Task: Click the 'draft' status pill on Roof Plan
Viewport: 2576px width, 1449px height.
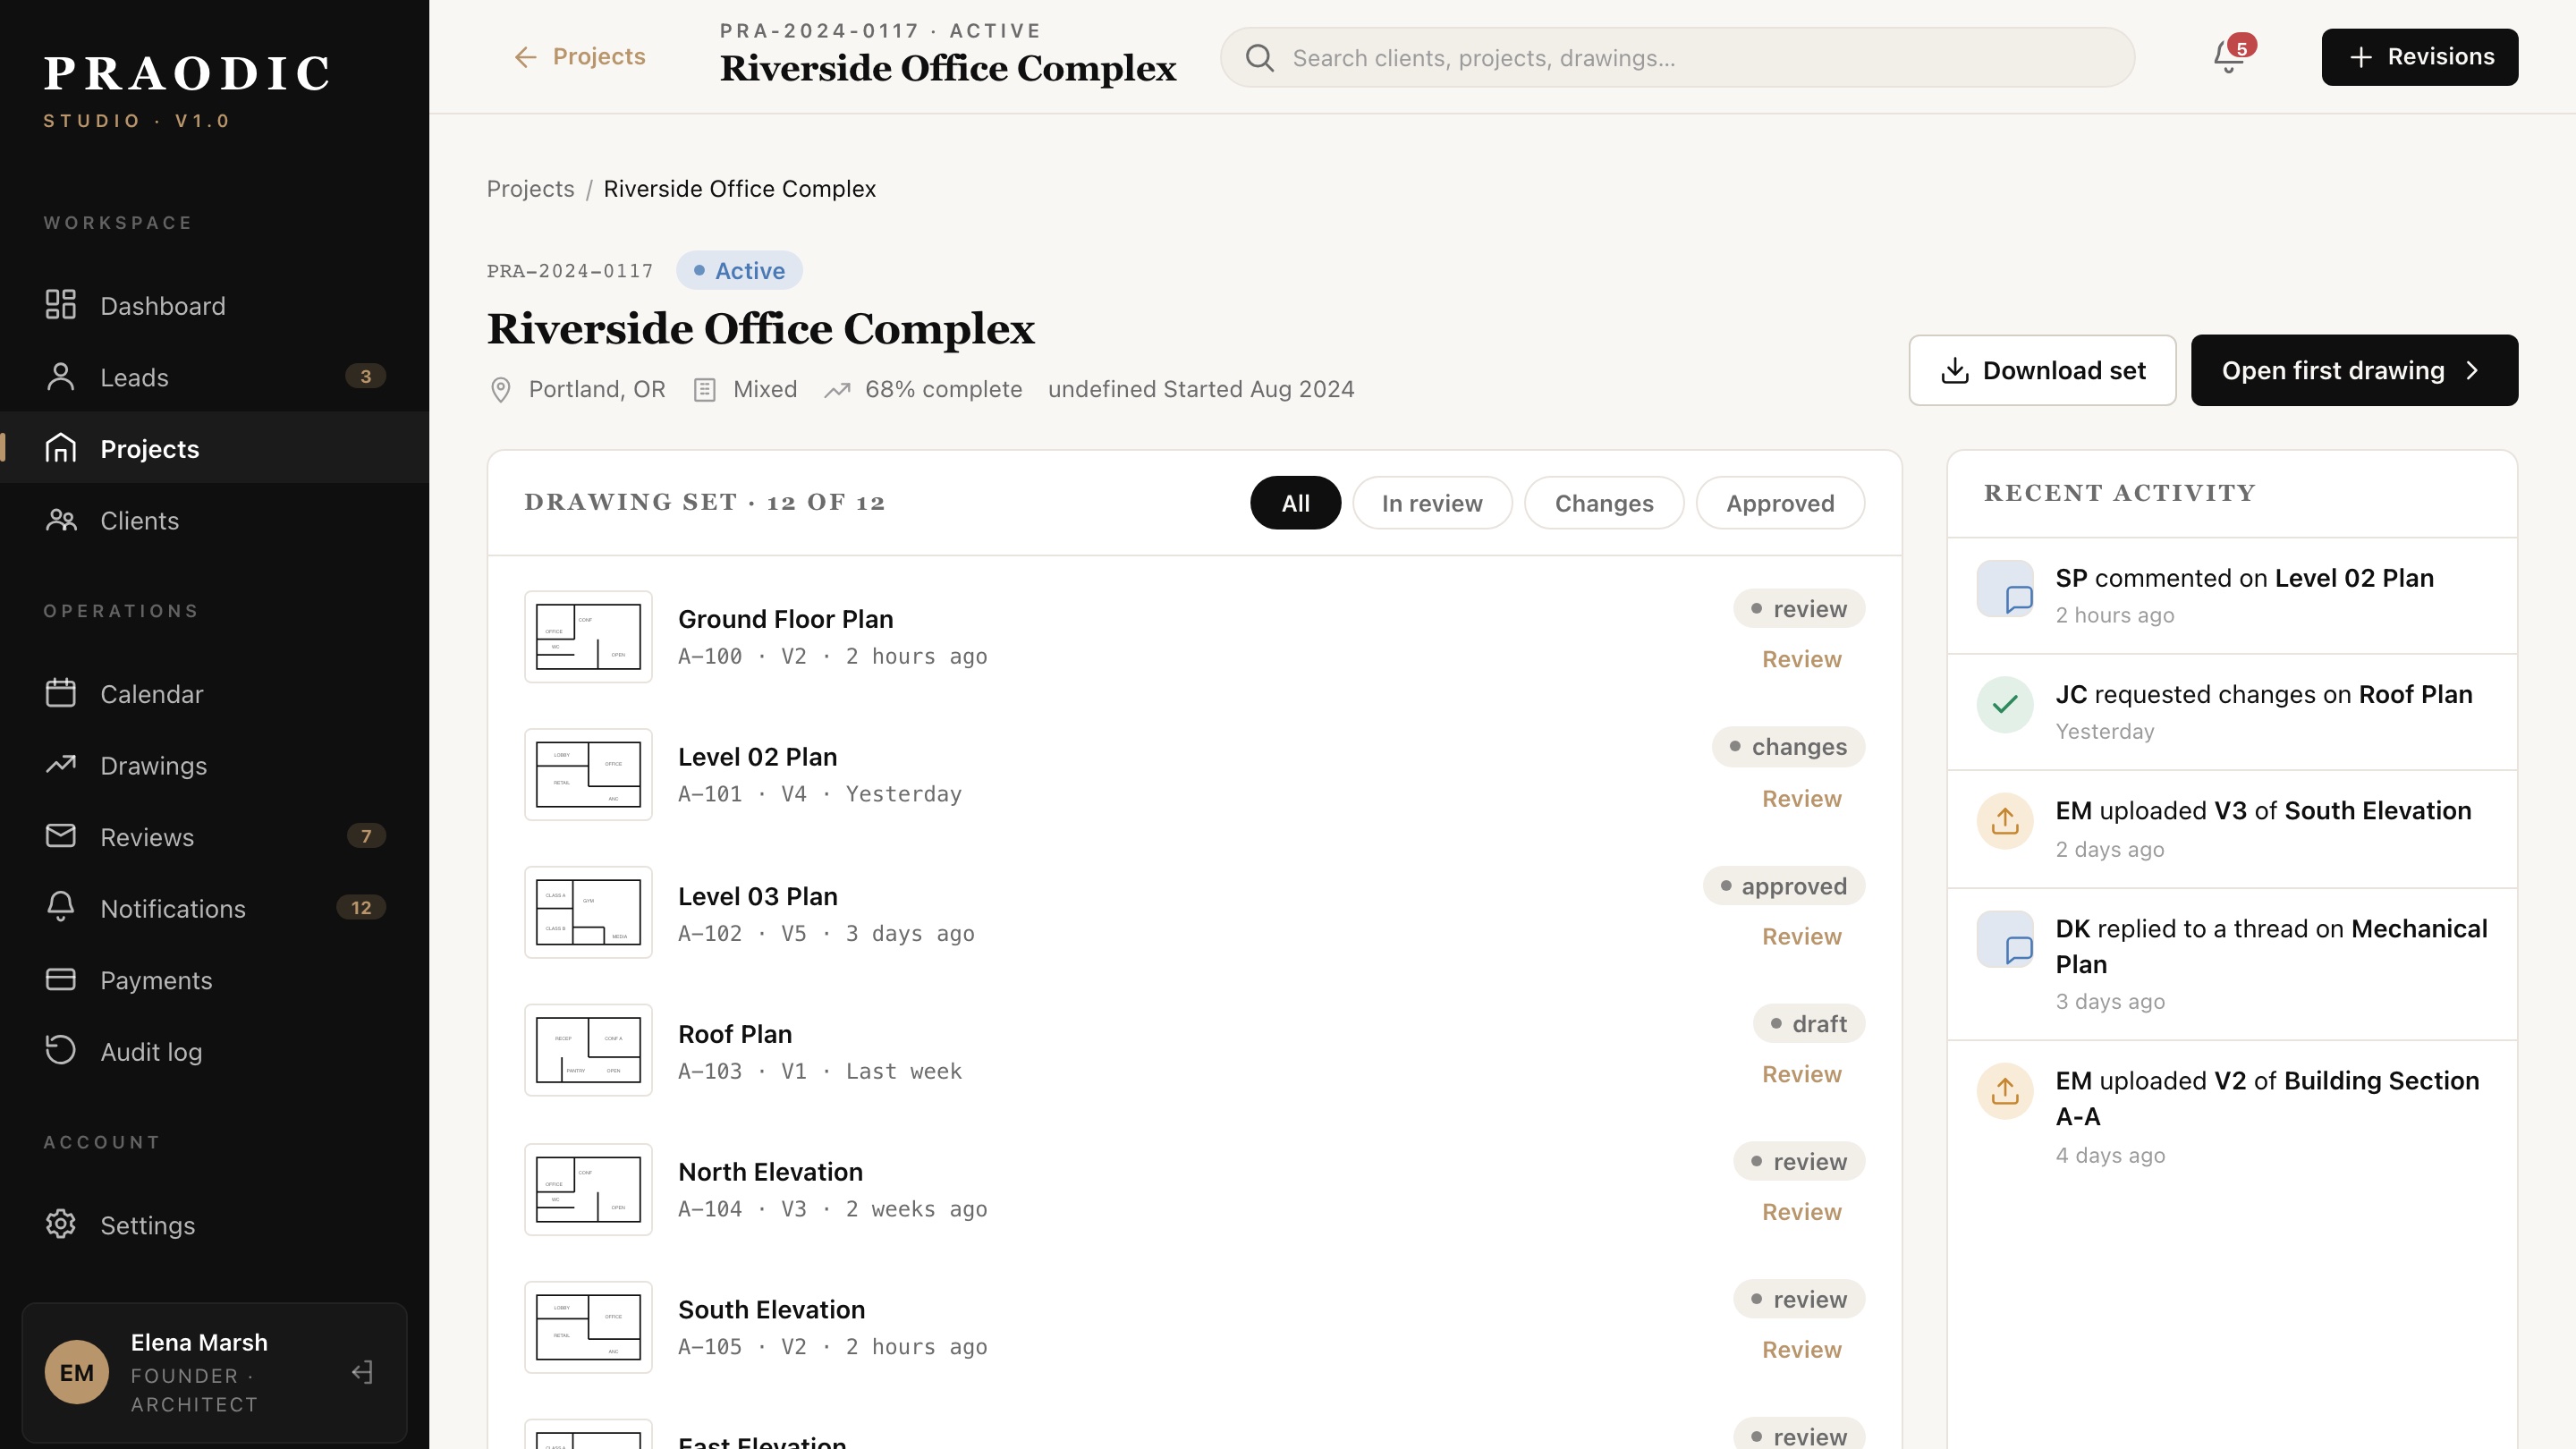Action: 1808,1024
